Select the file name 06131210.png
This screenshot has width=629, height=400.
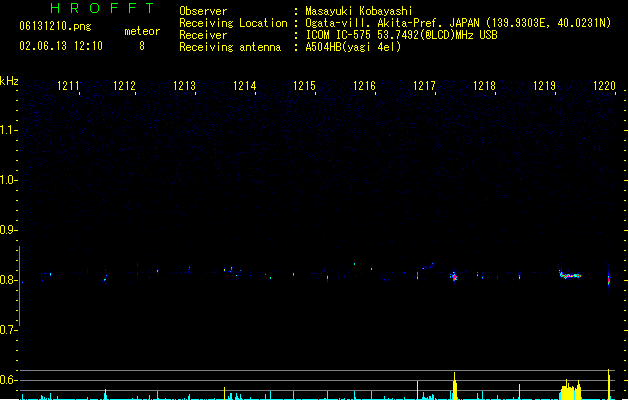(x=55, y=26)
